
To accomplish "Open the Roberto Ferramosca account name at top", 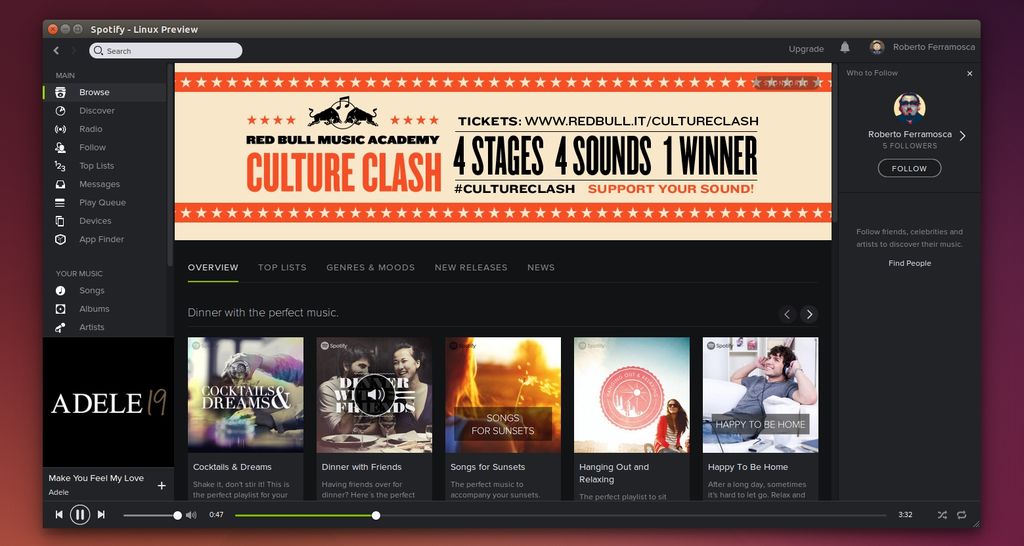I will (934, 47).
